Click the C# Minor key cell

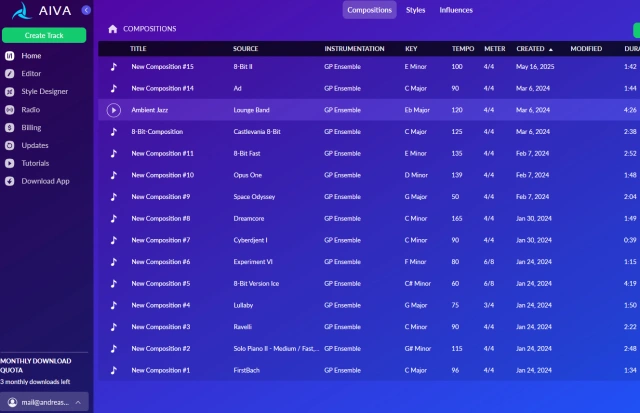tap(418, 283)
